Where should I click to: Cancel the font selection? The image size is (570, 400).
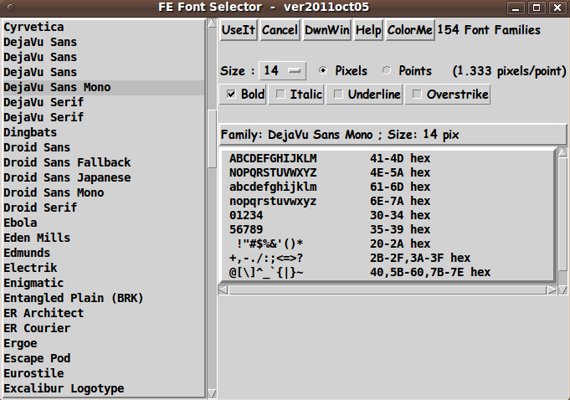point(280,30)
